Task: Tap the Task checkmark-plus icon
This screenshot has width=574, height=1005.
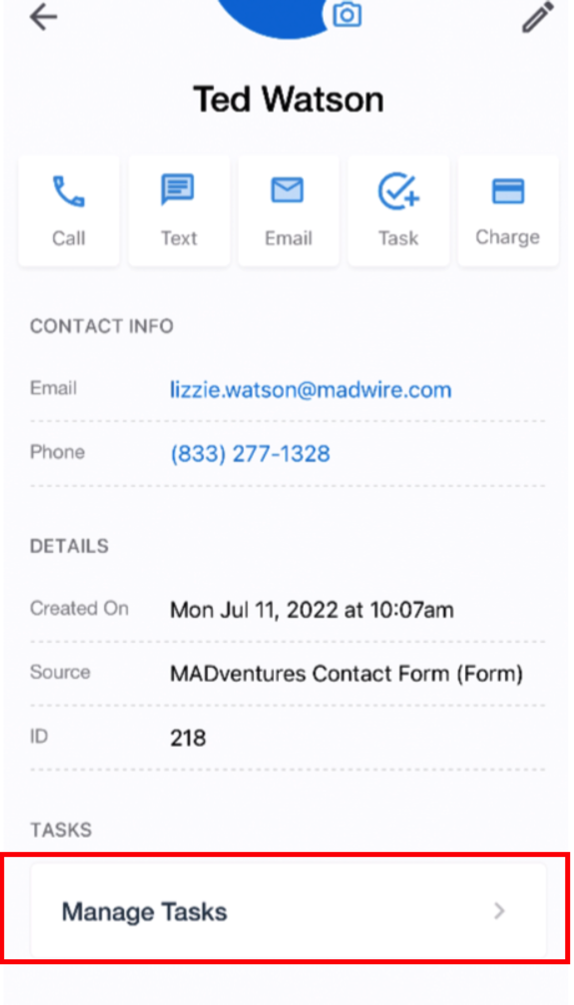Action: (x=398, y=191)
